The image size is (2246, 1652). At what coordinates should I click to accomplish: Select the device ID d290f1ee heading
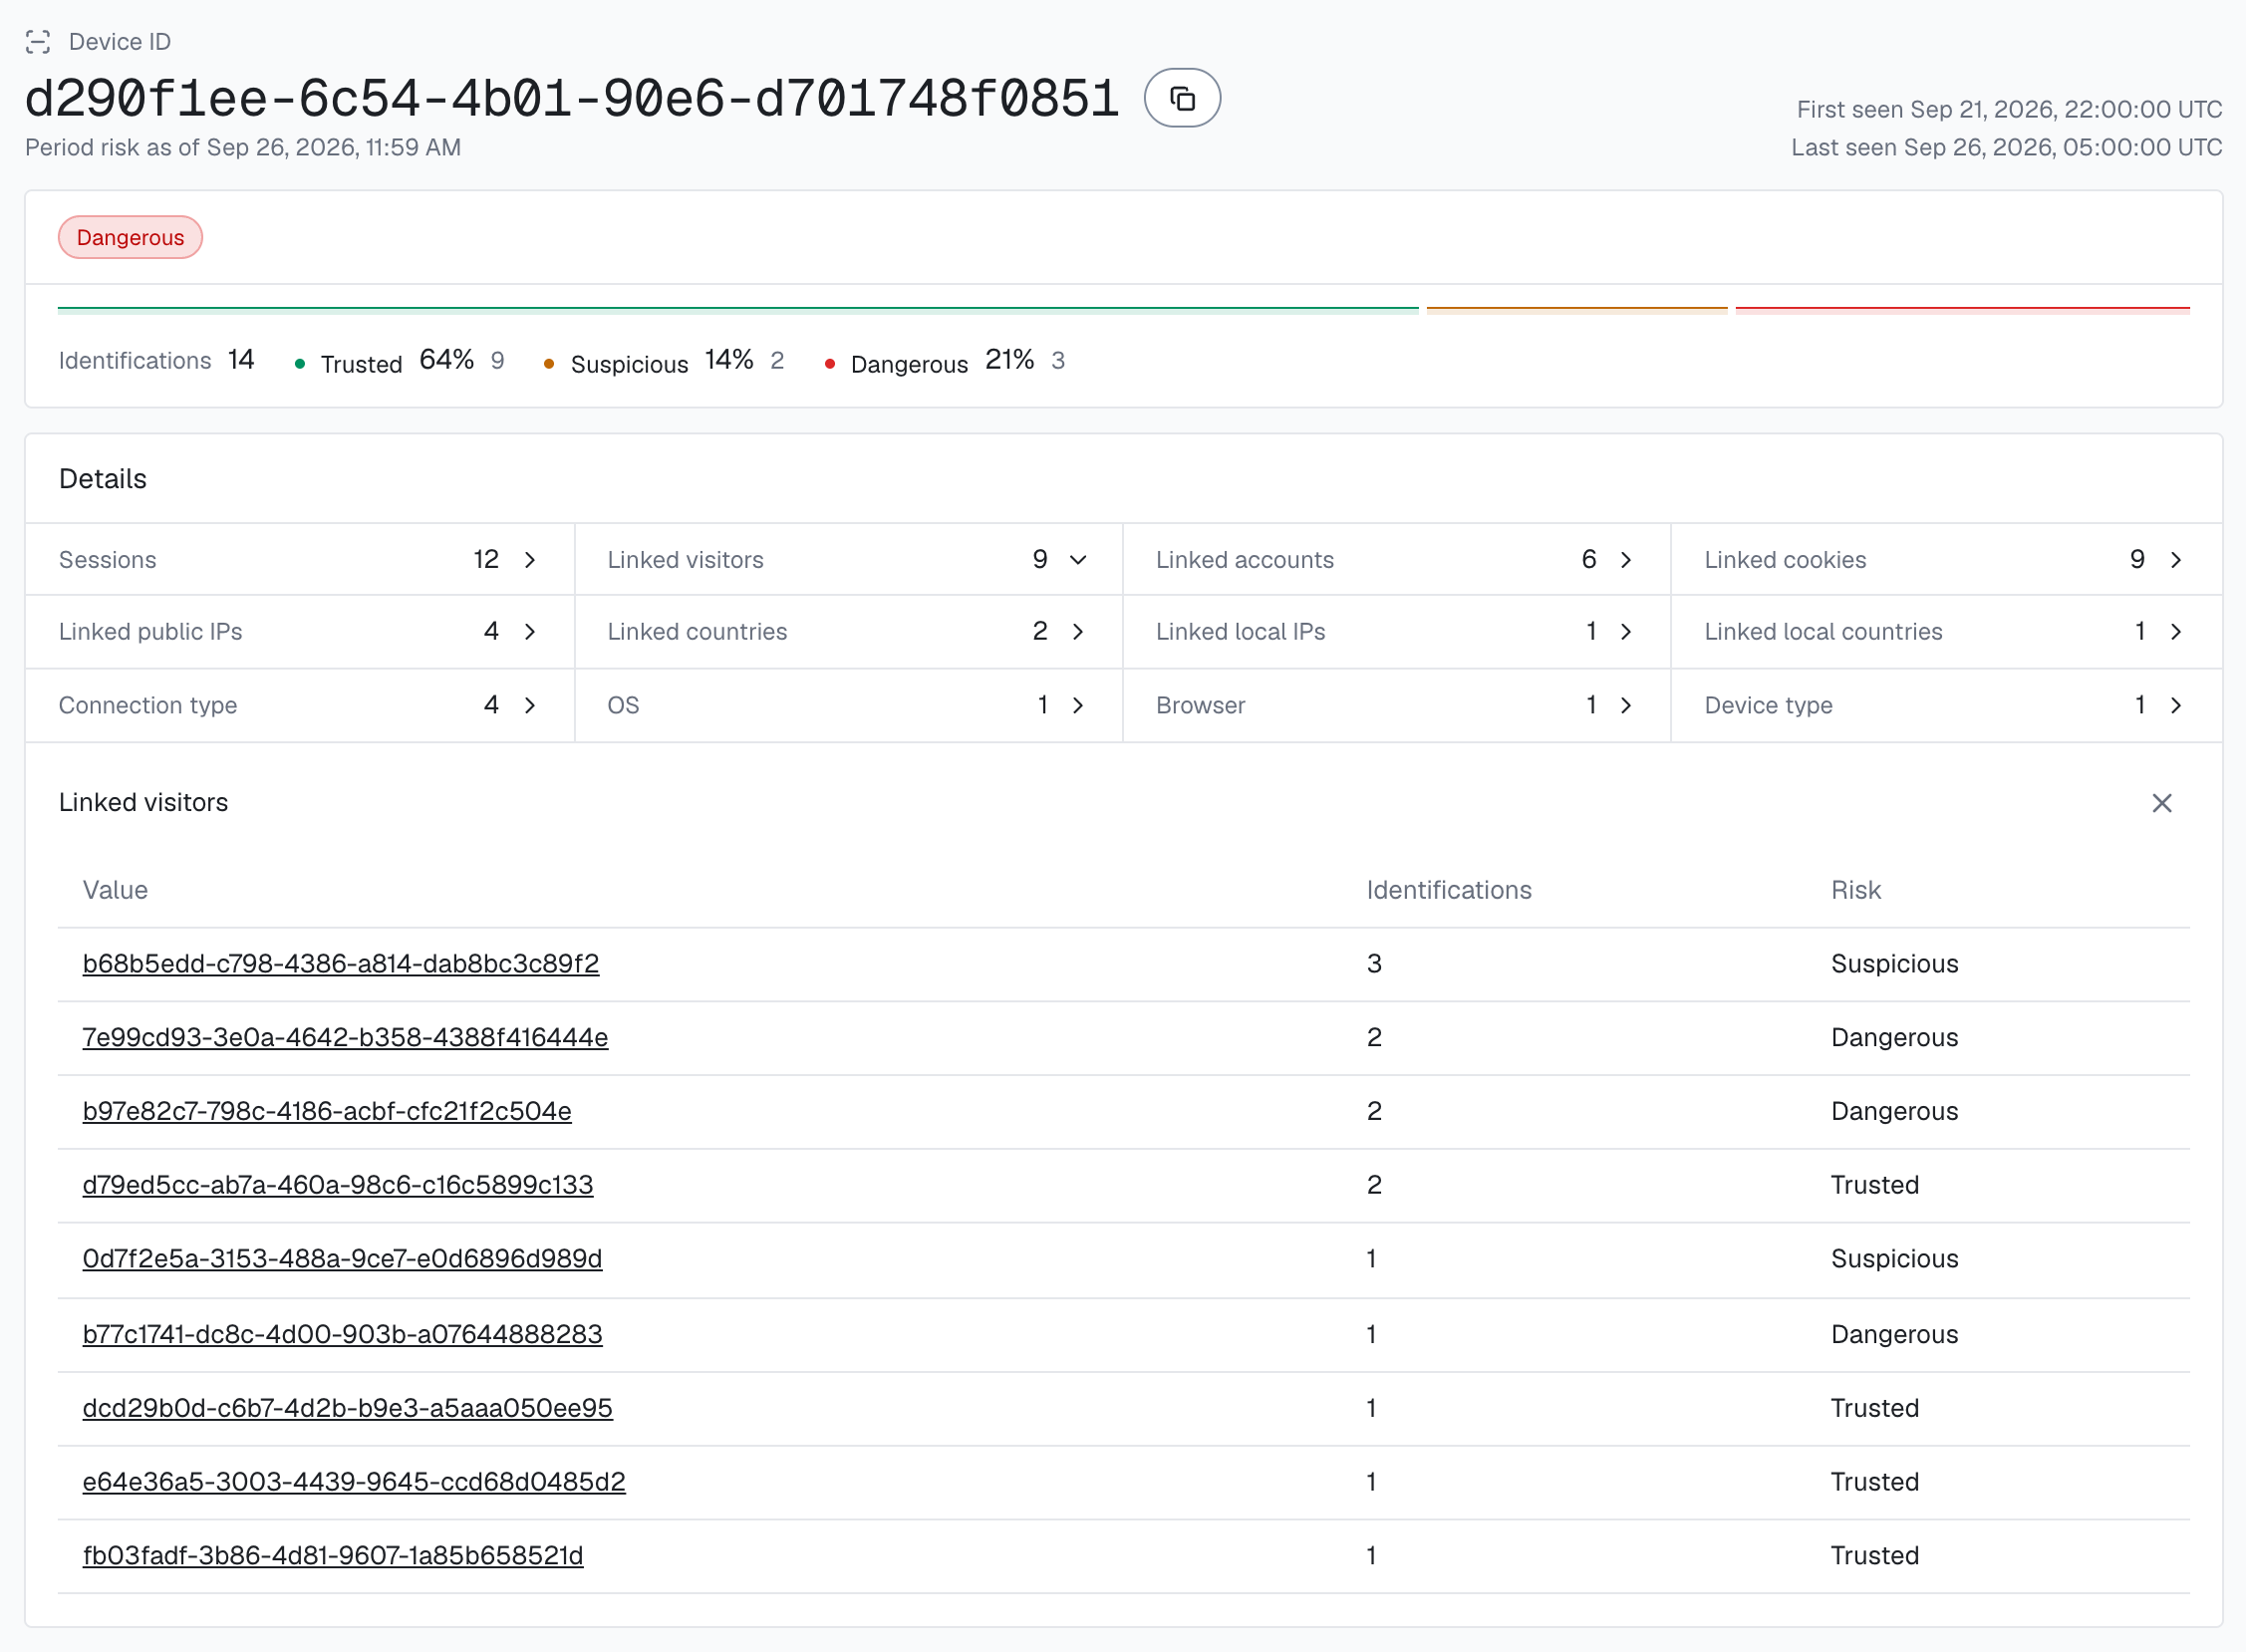[x=572, y=99]
